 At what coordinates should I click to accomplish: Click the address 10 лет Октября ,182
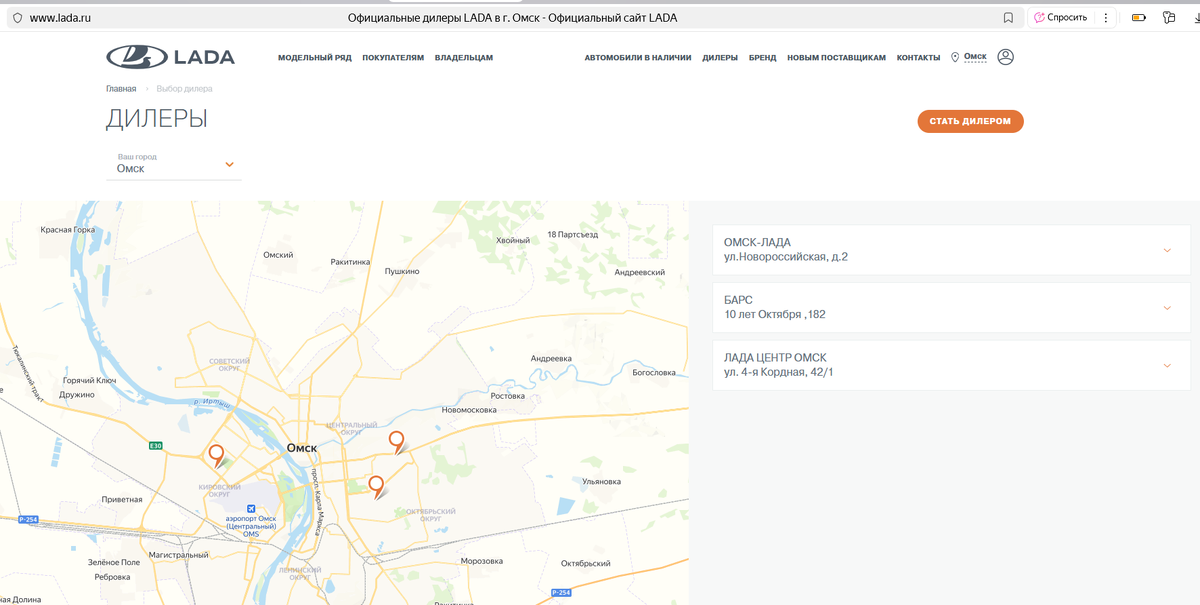(x=775, y=315)
